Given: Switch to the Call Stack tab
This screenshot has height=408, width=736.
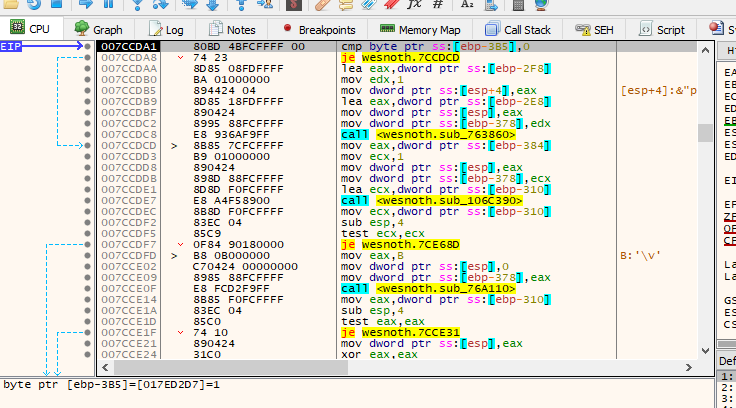Looking at the screenshot, I should [517, 30].
